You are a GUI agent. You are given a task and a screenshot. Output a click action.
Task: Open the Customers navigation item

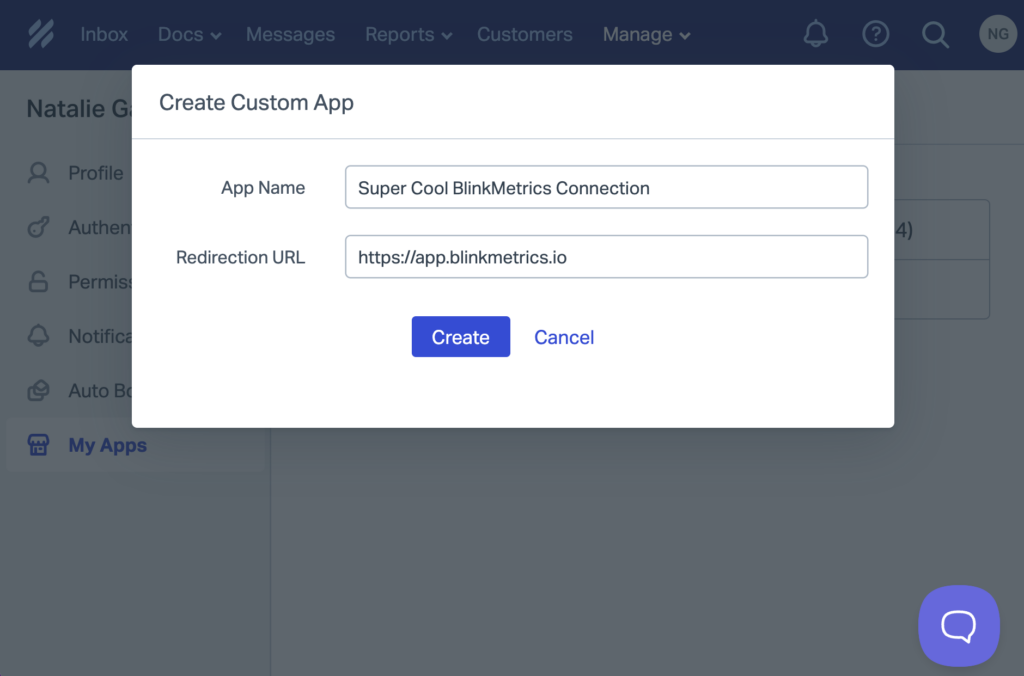tap(524, 34)
